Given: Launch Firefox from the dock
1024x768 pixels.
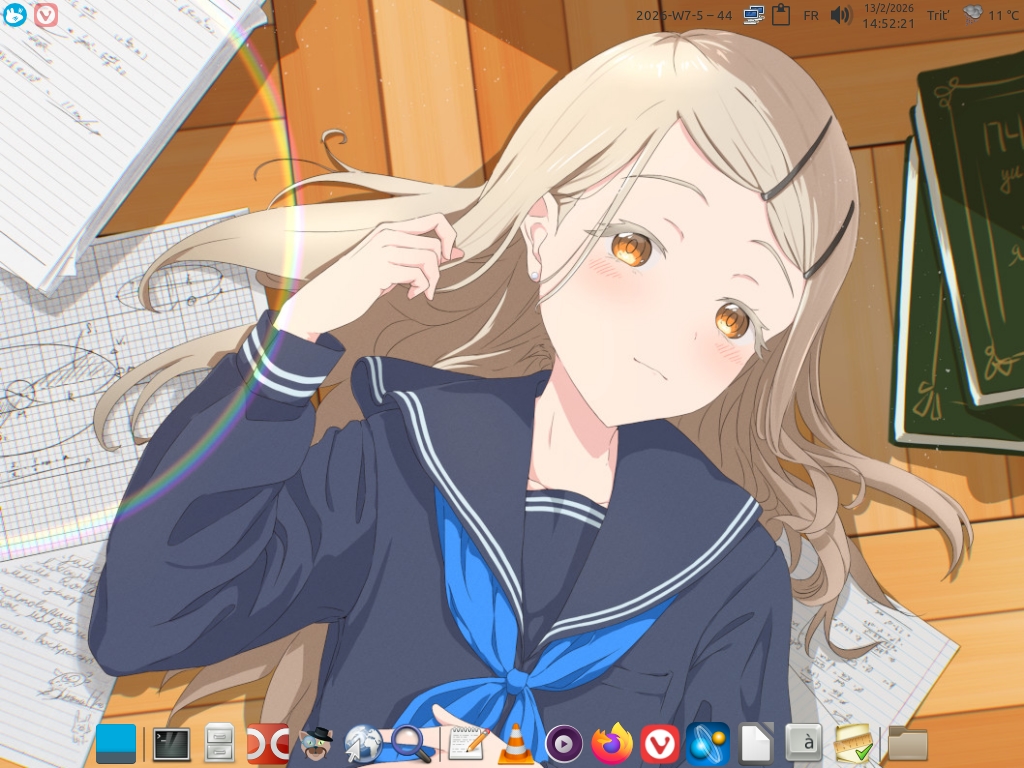Looking at the screenshot, I should click(x=612, y=744).
